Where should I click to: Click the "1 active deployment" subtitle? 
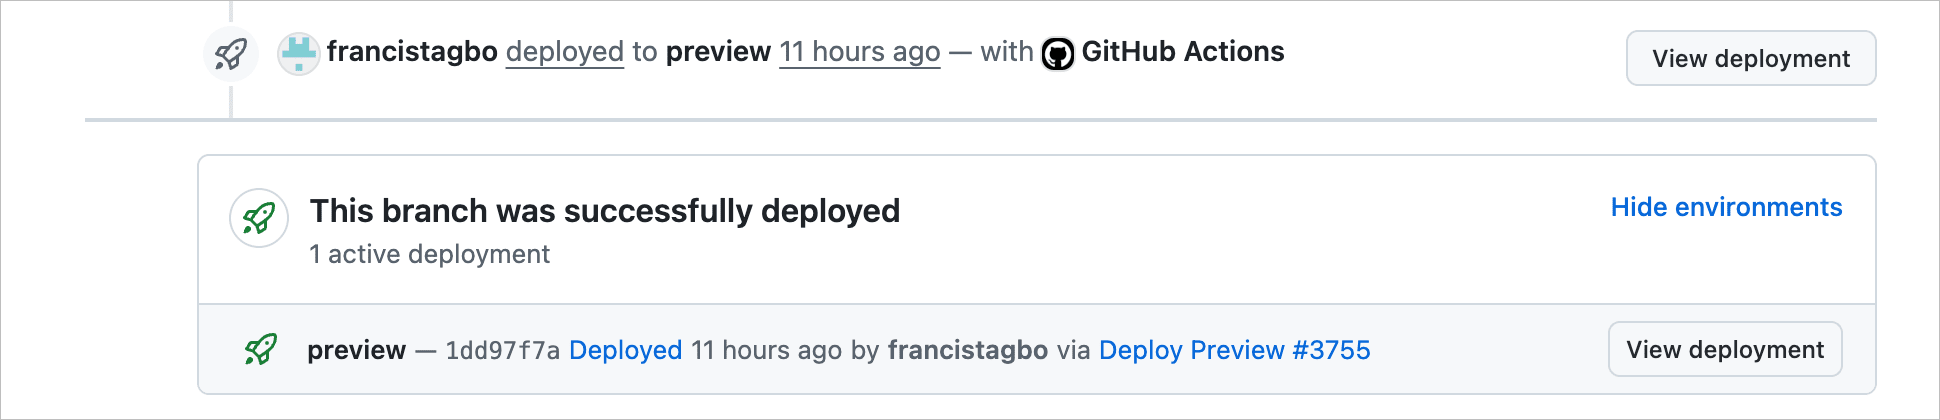click(430, 254)
